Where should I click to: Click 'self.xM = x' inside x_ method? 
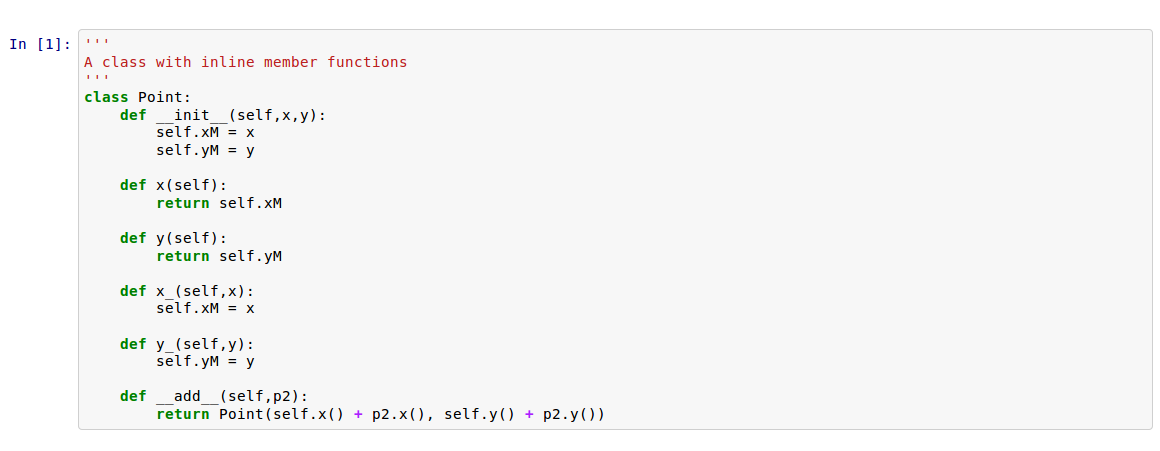click(205, 308)
